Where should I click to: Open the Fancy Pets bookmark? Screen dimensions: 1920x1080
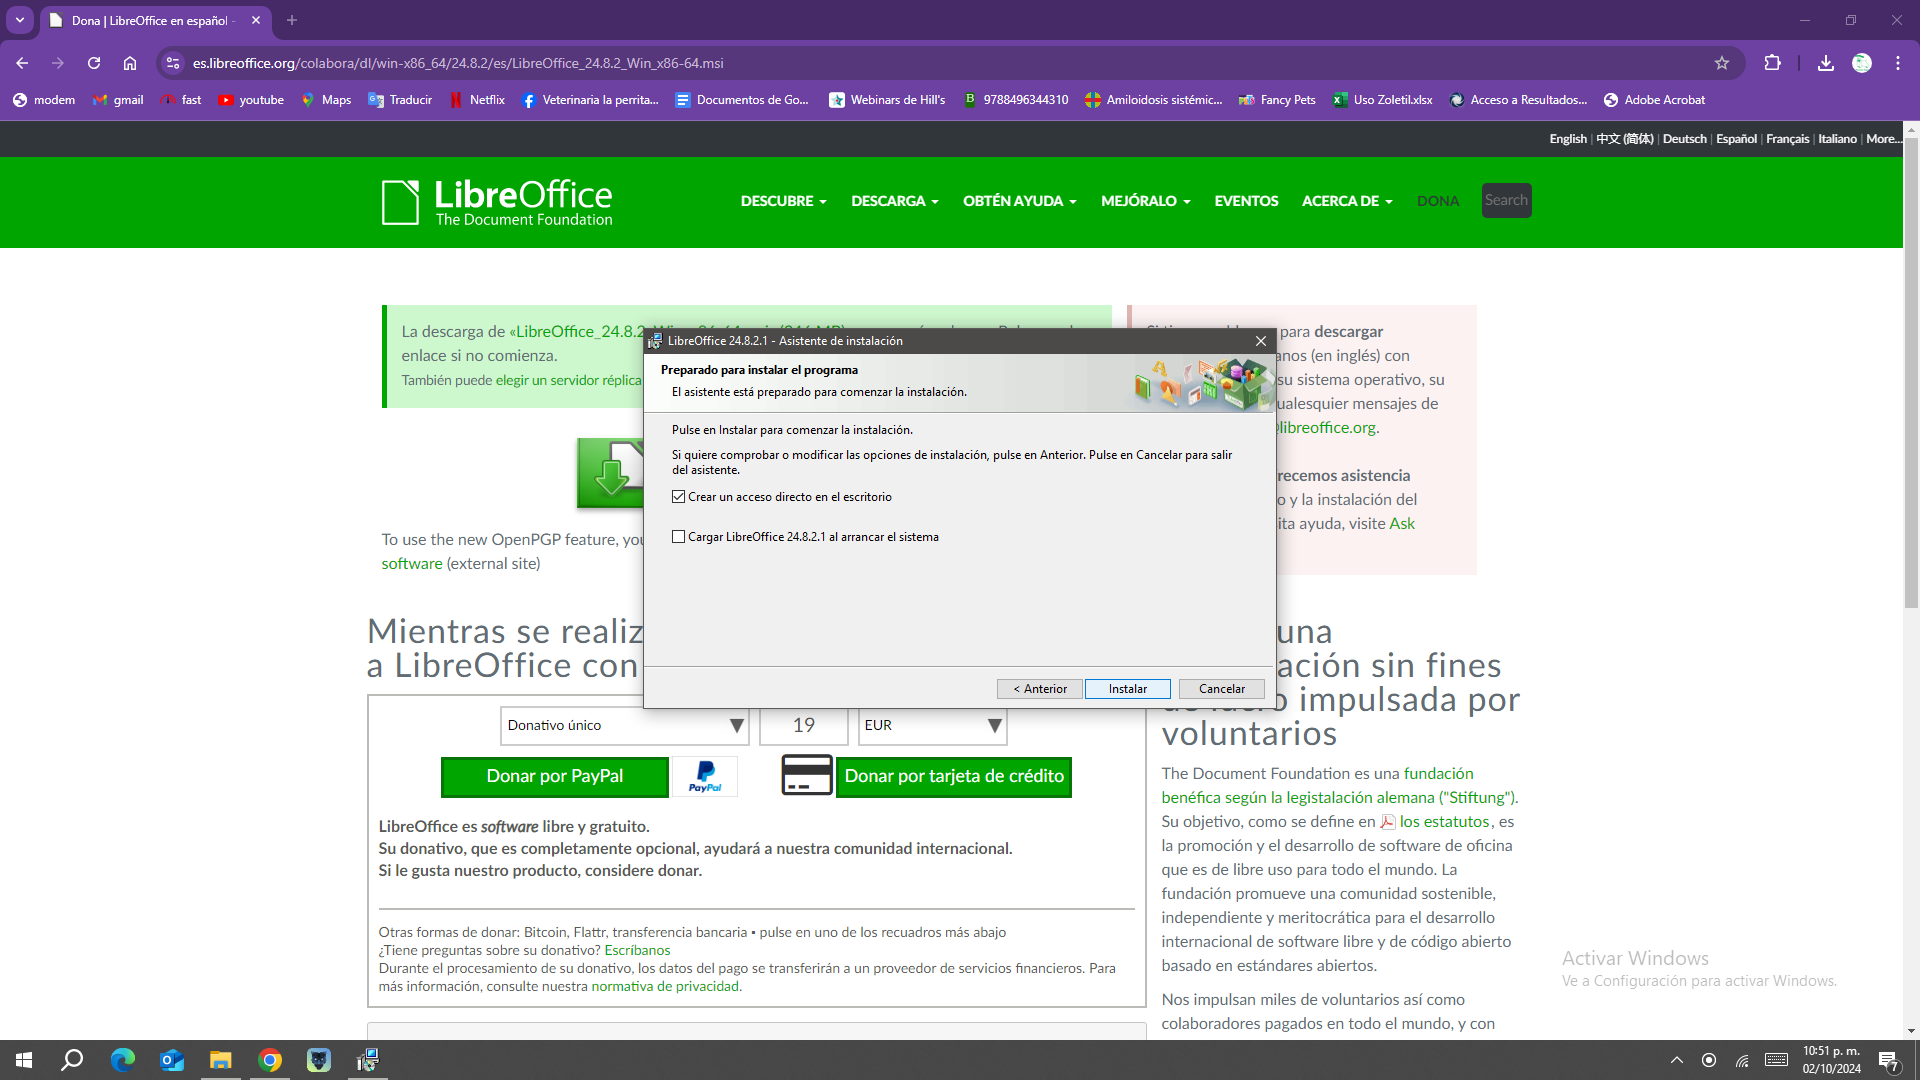tap(1277, 100)
